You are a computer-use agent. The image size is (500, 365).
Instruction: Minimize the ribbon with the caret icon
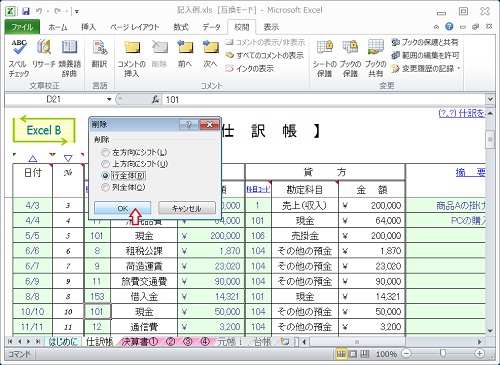436,27
